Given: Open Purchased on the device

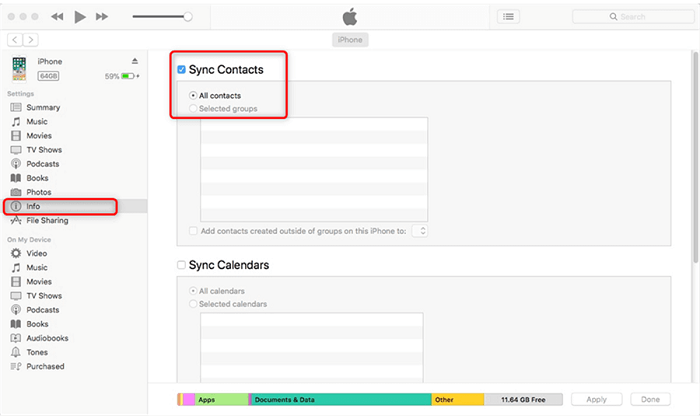Looking at the screenshot, I should [x=44, y=366].
